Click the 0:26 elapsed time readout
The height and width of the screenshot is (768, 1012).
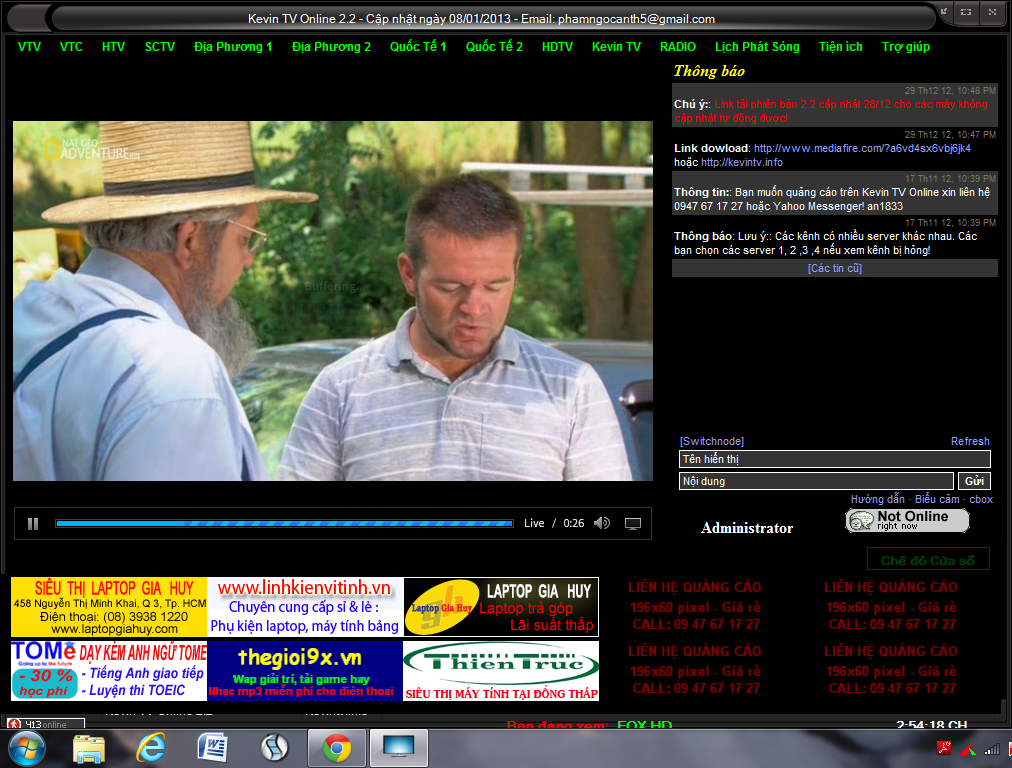click(x=574, y=523)
